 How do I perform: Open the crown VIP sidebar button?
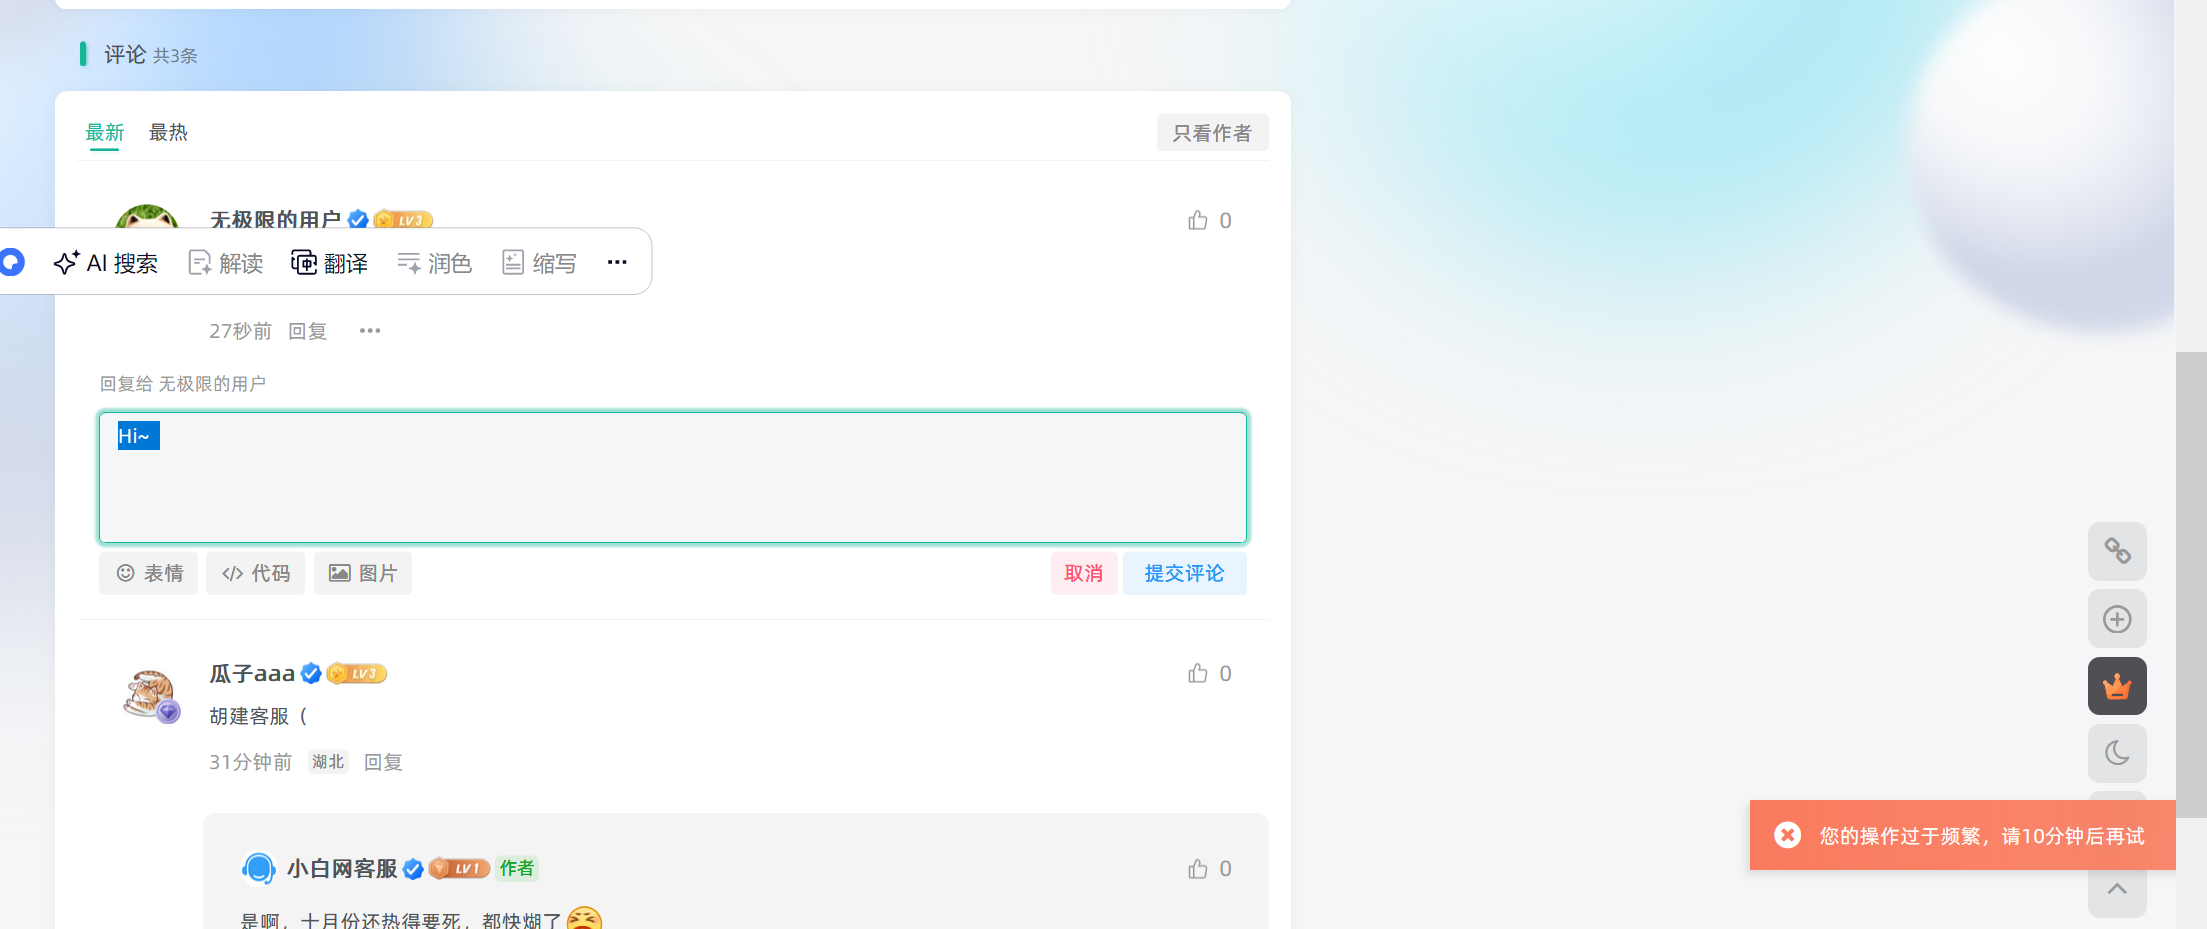(x=2117, y=686)
